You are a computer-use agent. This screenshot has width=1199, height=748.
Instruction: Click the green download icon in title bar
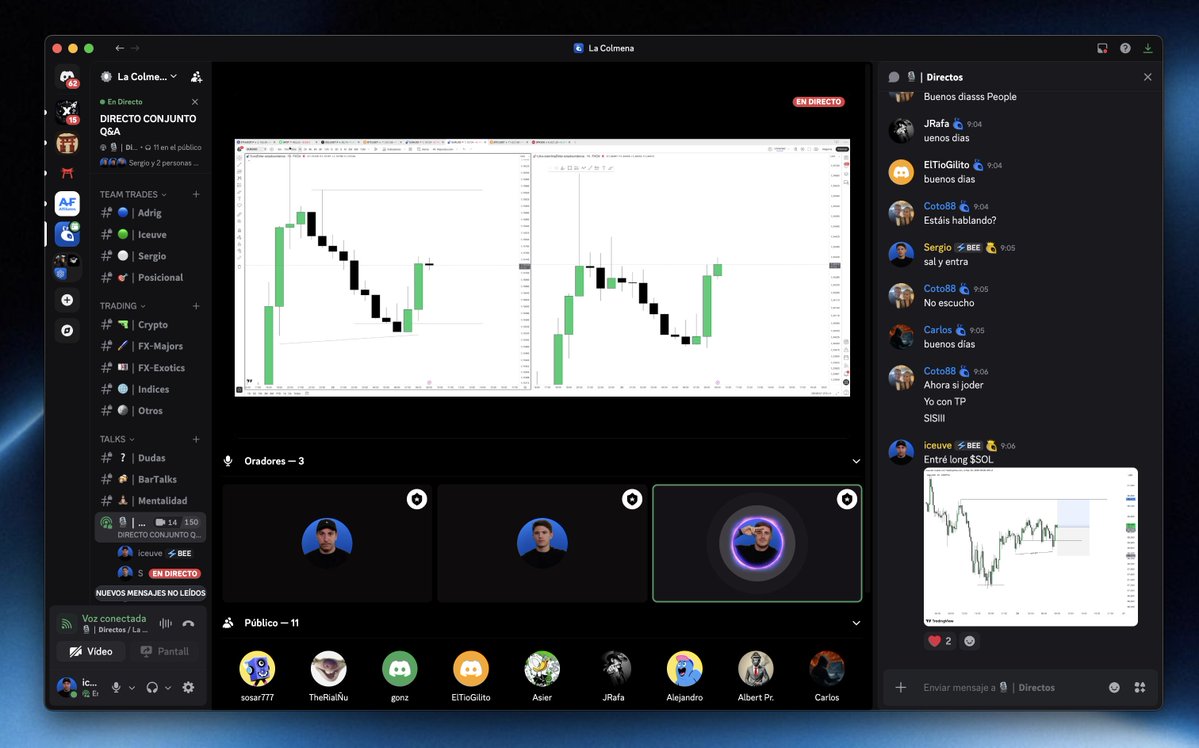coord(1148,48)
